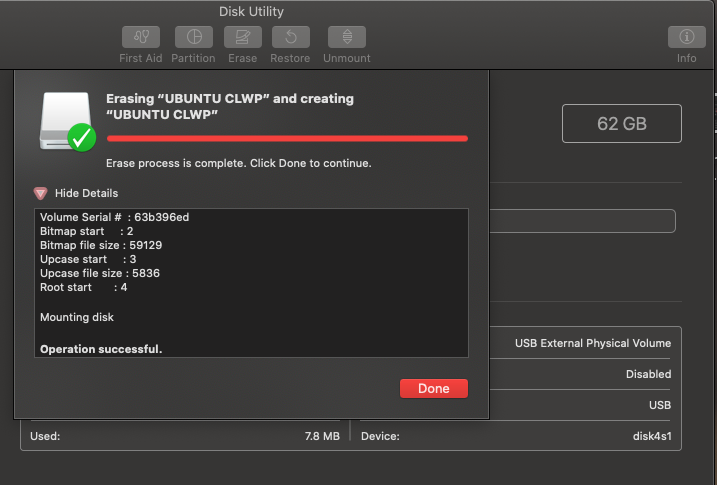Click the Erase process is complete text
Image resolution: width=717 pixels, height=485 pixels.
tap(239, 163)
